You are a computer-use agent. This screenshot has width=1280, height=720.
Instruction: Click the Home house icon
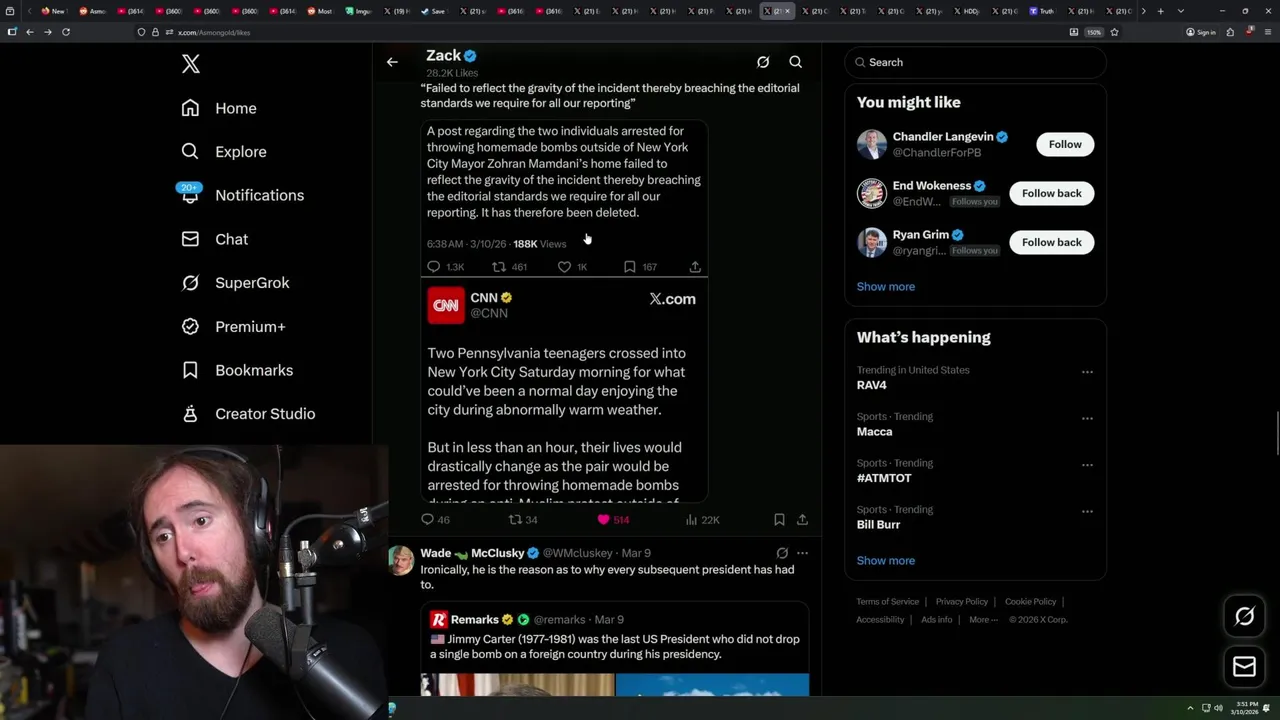pyautogui.click(x=190, y=108)
